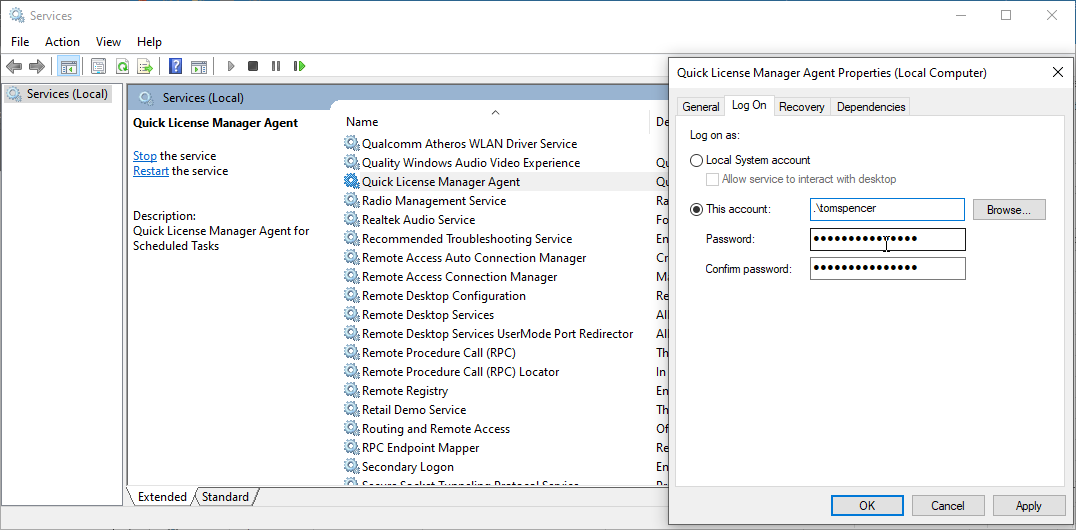The height and width of the screenshot is (530, 1076).
Task: Click the Restart the service link
Action: [151, 171]
